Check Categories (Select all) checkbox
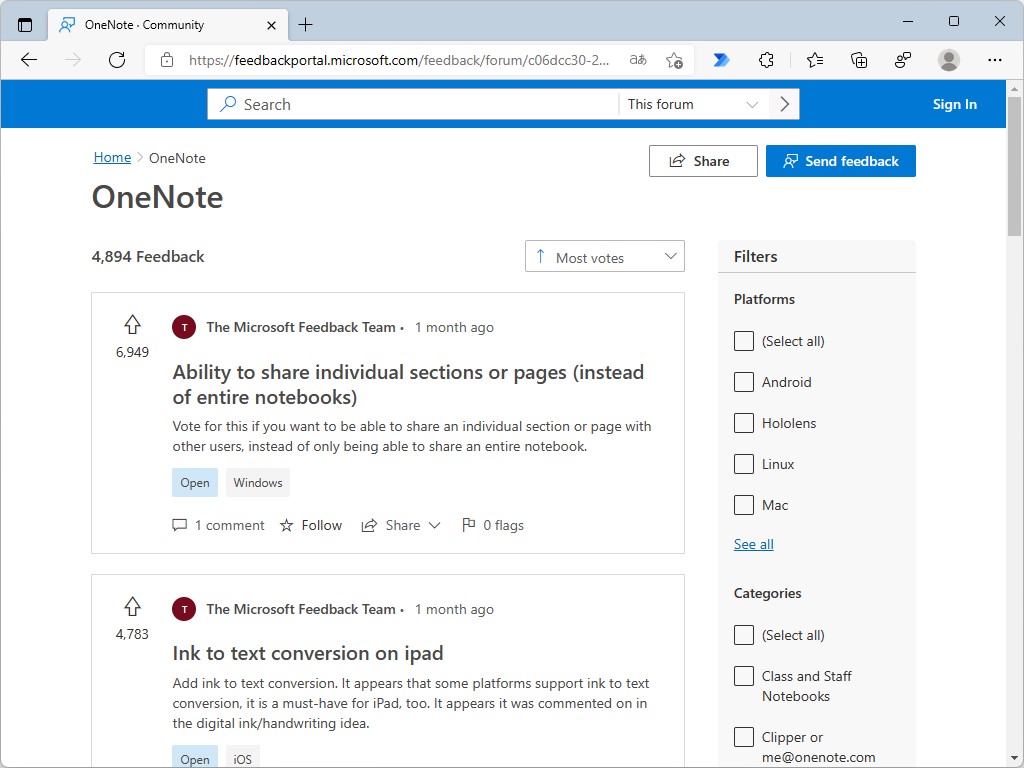The image size is (1024, 768). click(744, 635)
